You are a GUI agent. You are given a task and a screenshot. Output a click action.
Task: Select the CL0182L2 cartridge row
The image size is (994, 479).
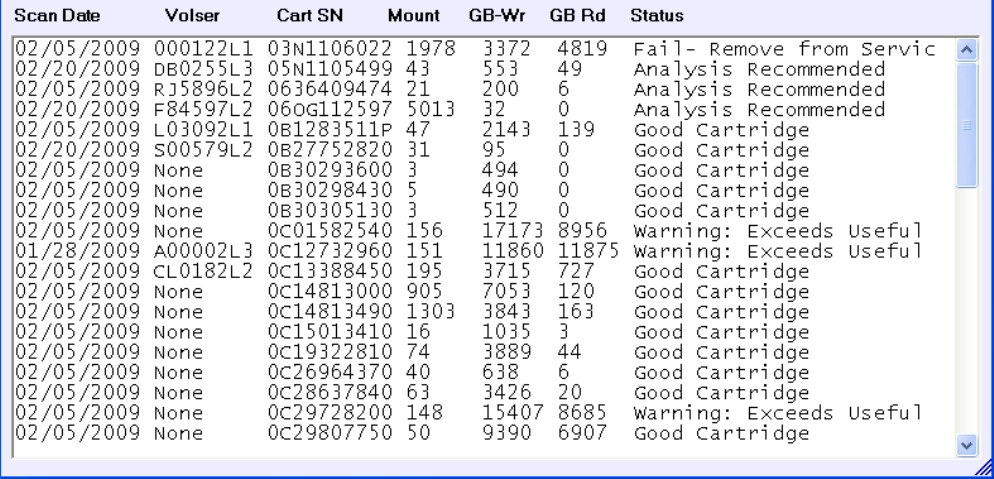484,271
